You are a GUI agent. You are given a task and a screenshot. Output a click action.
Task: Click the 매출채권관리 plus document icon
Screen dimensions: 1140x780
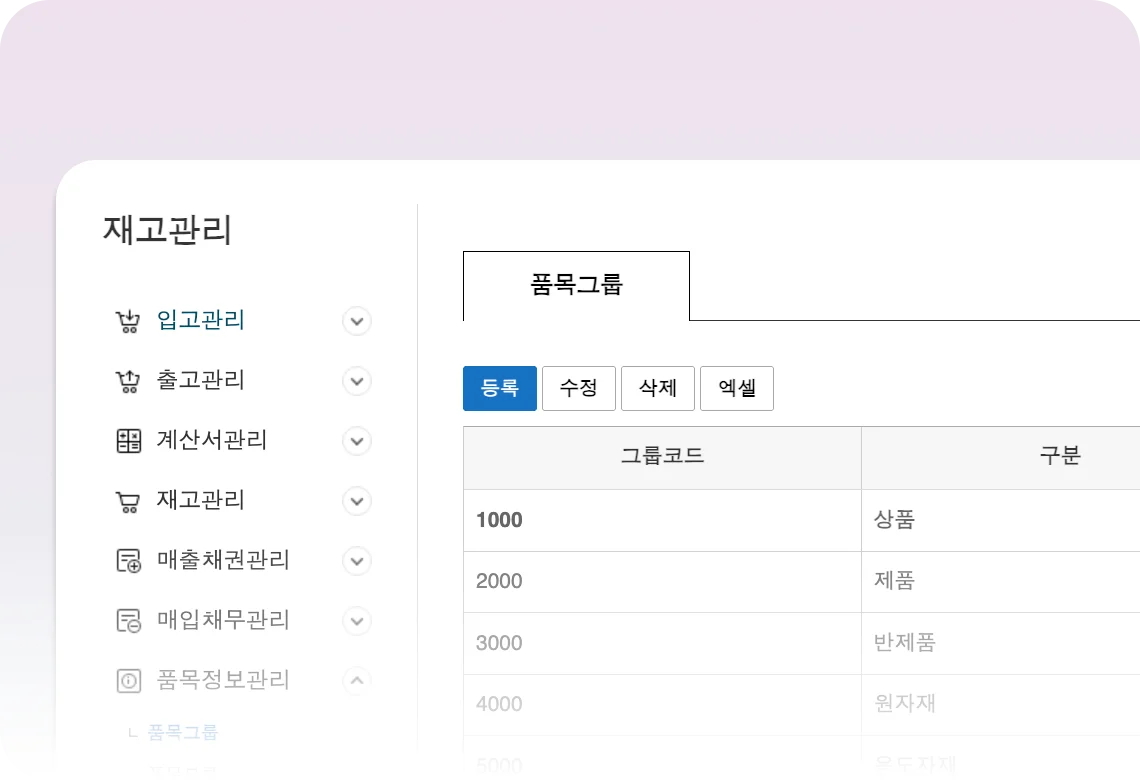[x=128, y=561]
